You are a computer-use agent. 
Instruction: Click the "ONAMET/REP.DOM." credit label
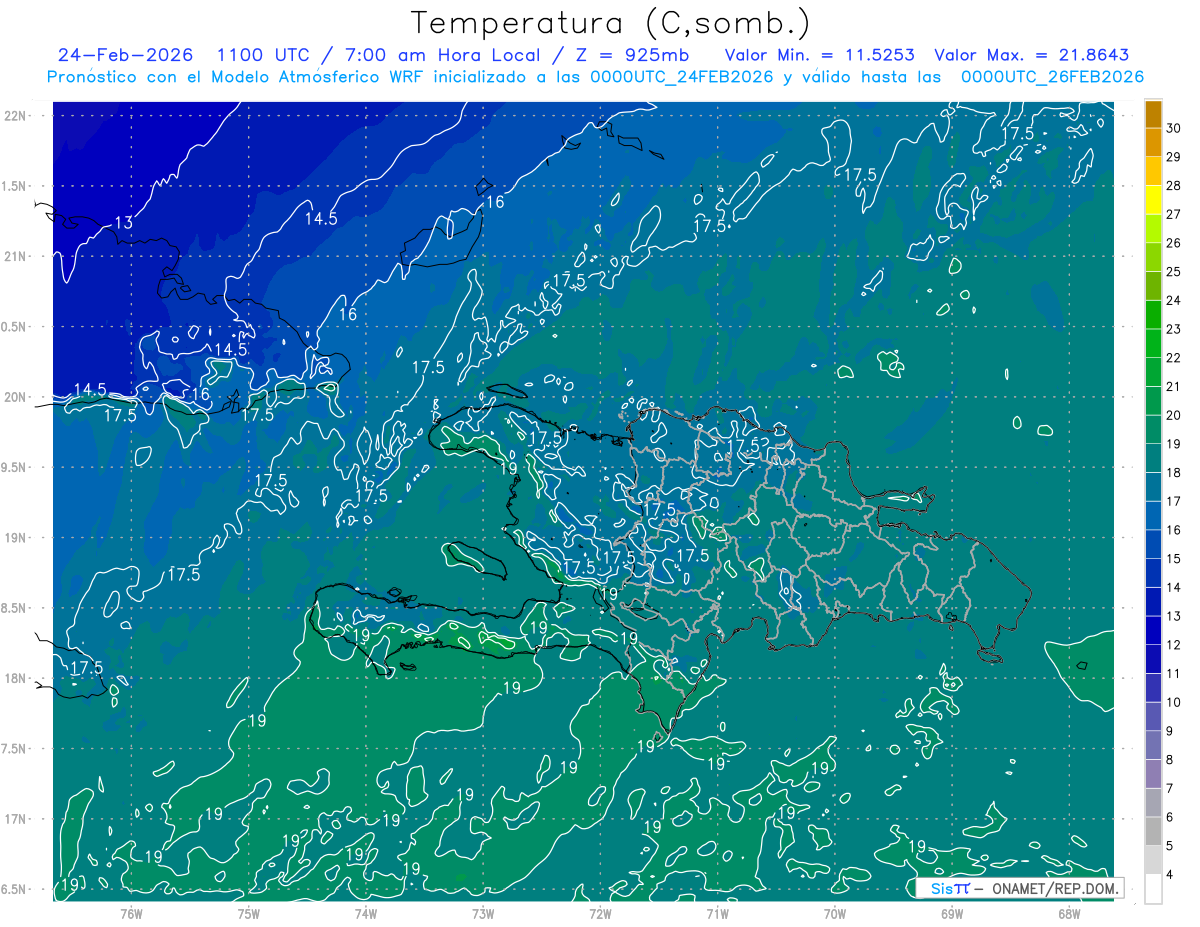(1054, 888)
